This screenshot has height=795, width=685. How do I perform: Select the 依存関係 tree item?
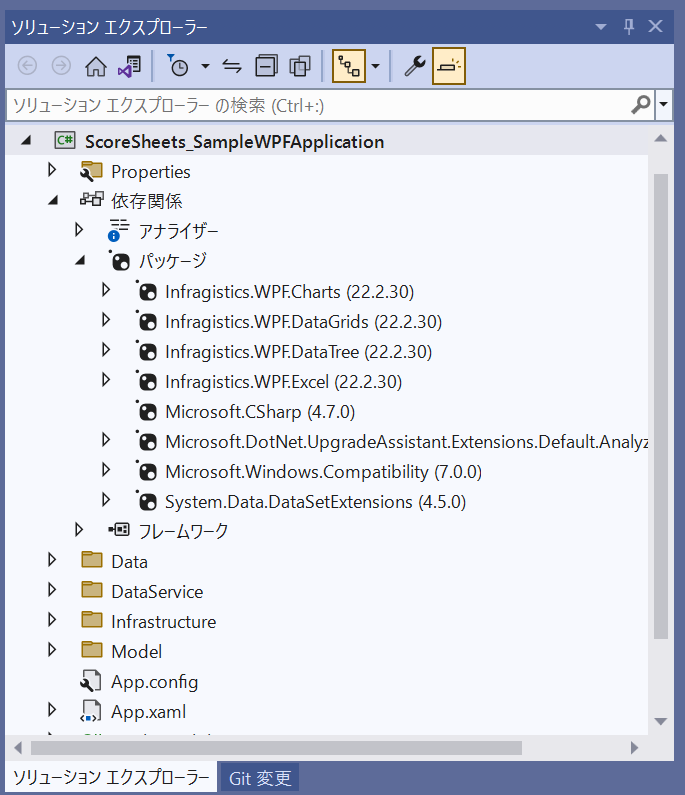pos(147,201)
